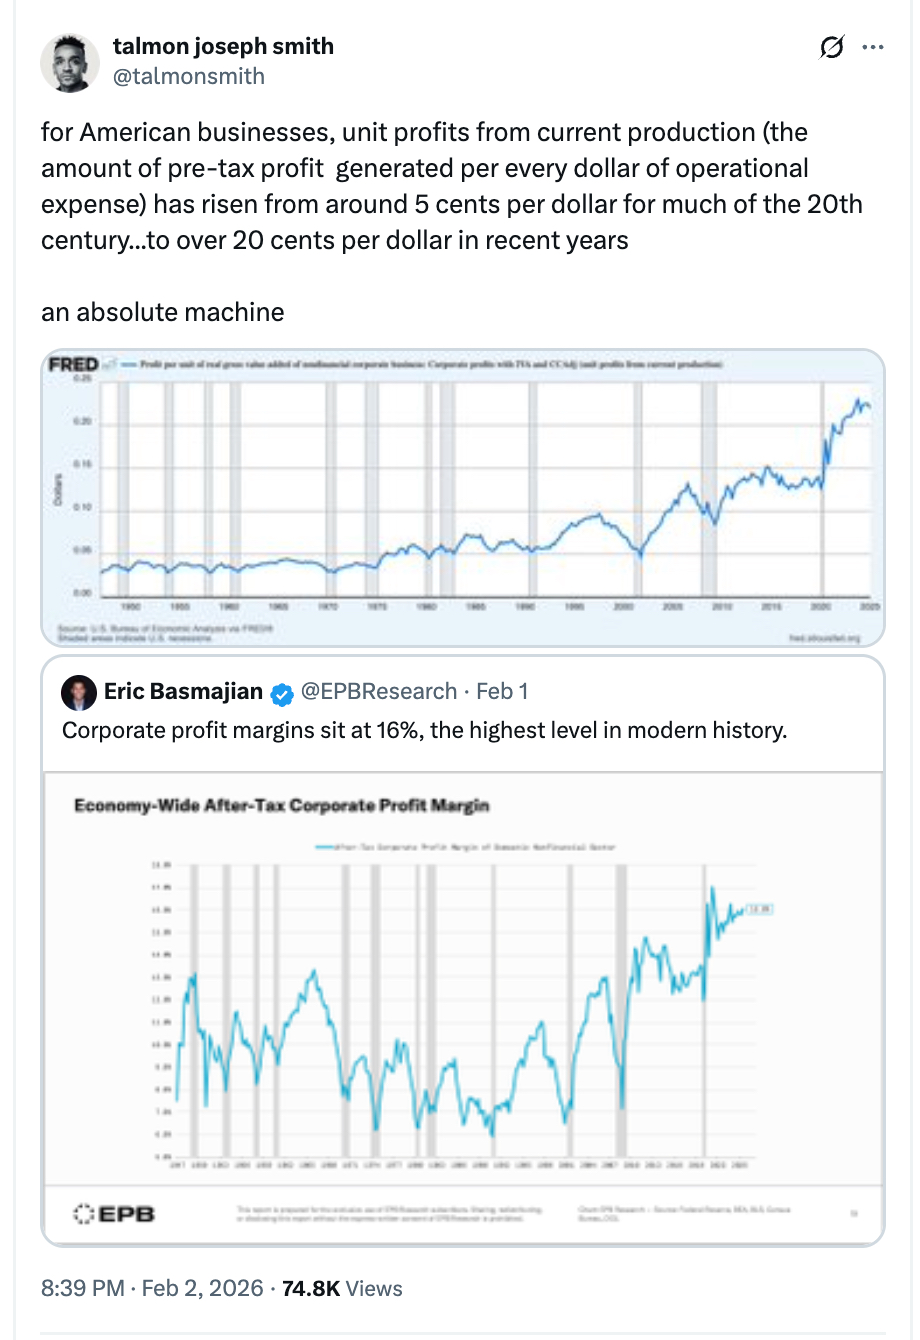
Task: Click Eric Basmajian's small profile avatar
Action: click(78, 692)
